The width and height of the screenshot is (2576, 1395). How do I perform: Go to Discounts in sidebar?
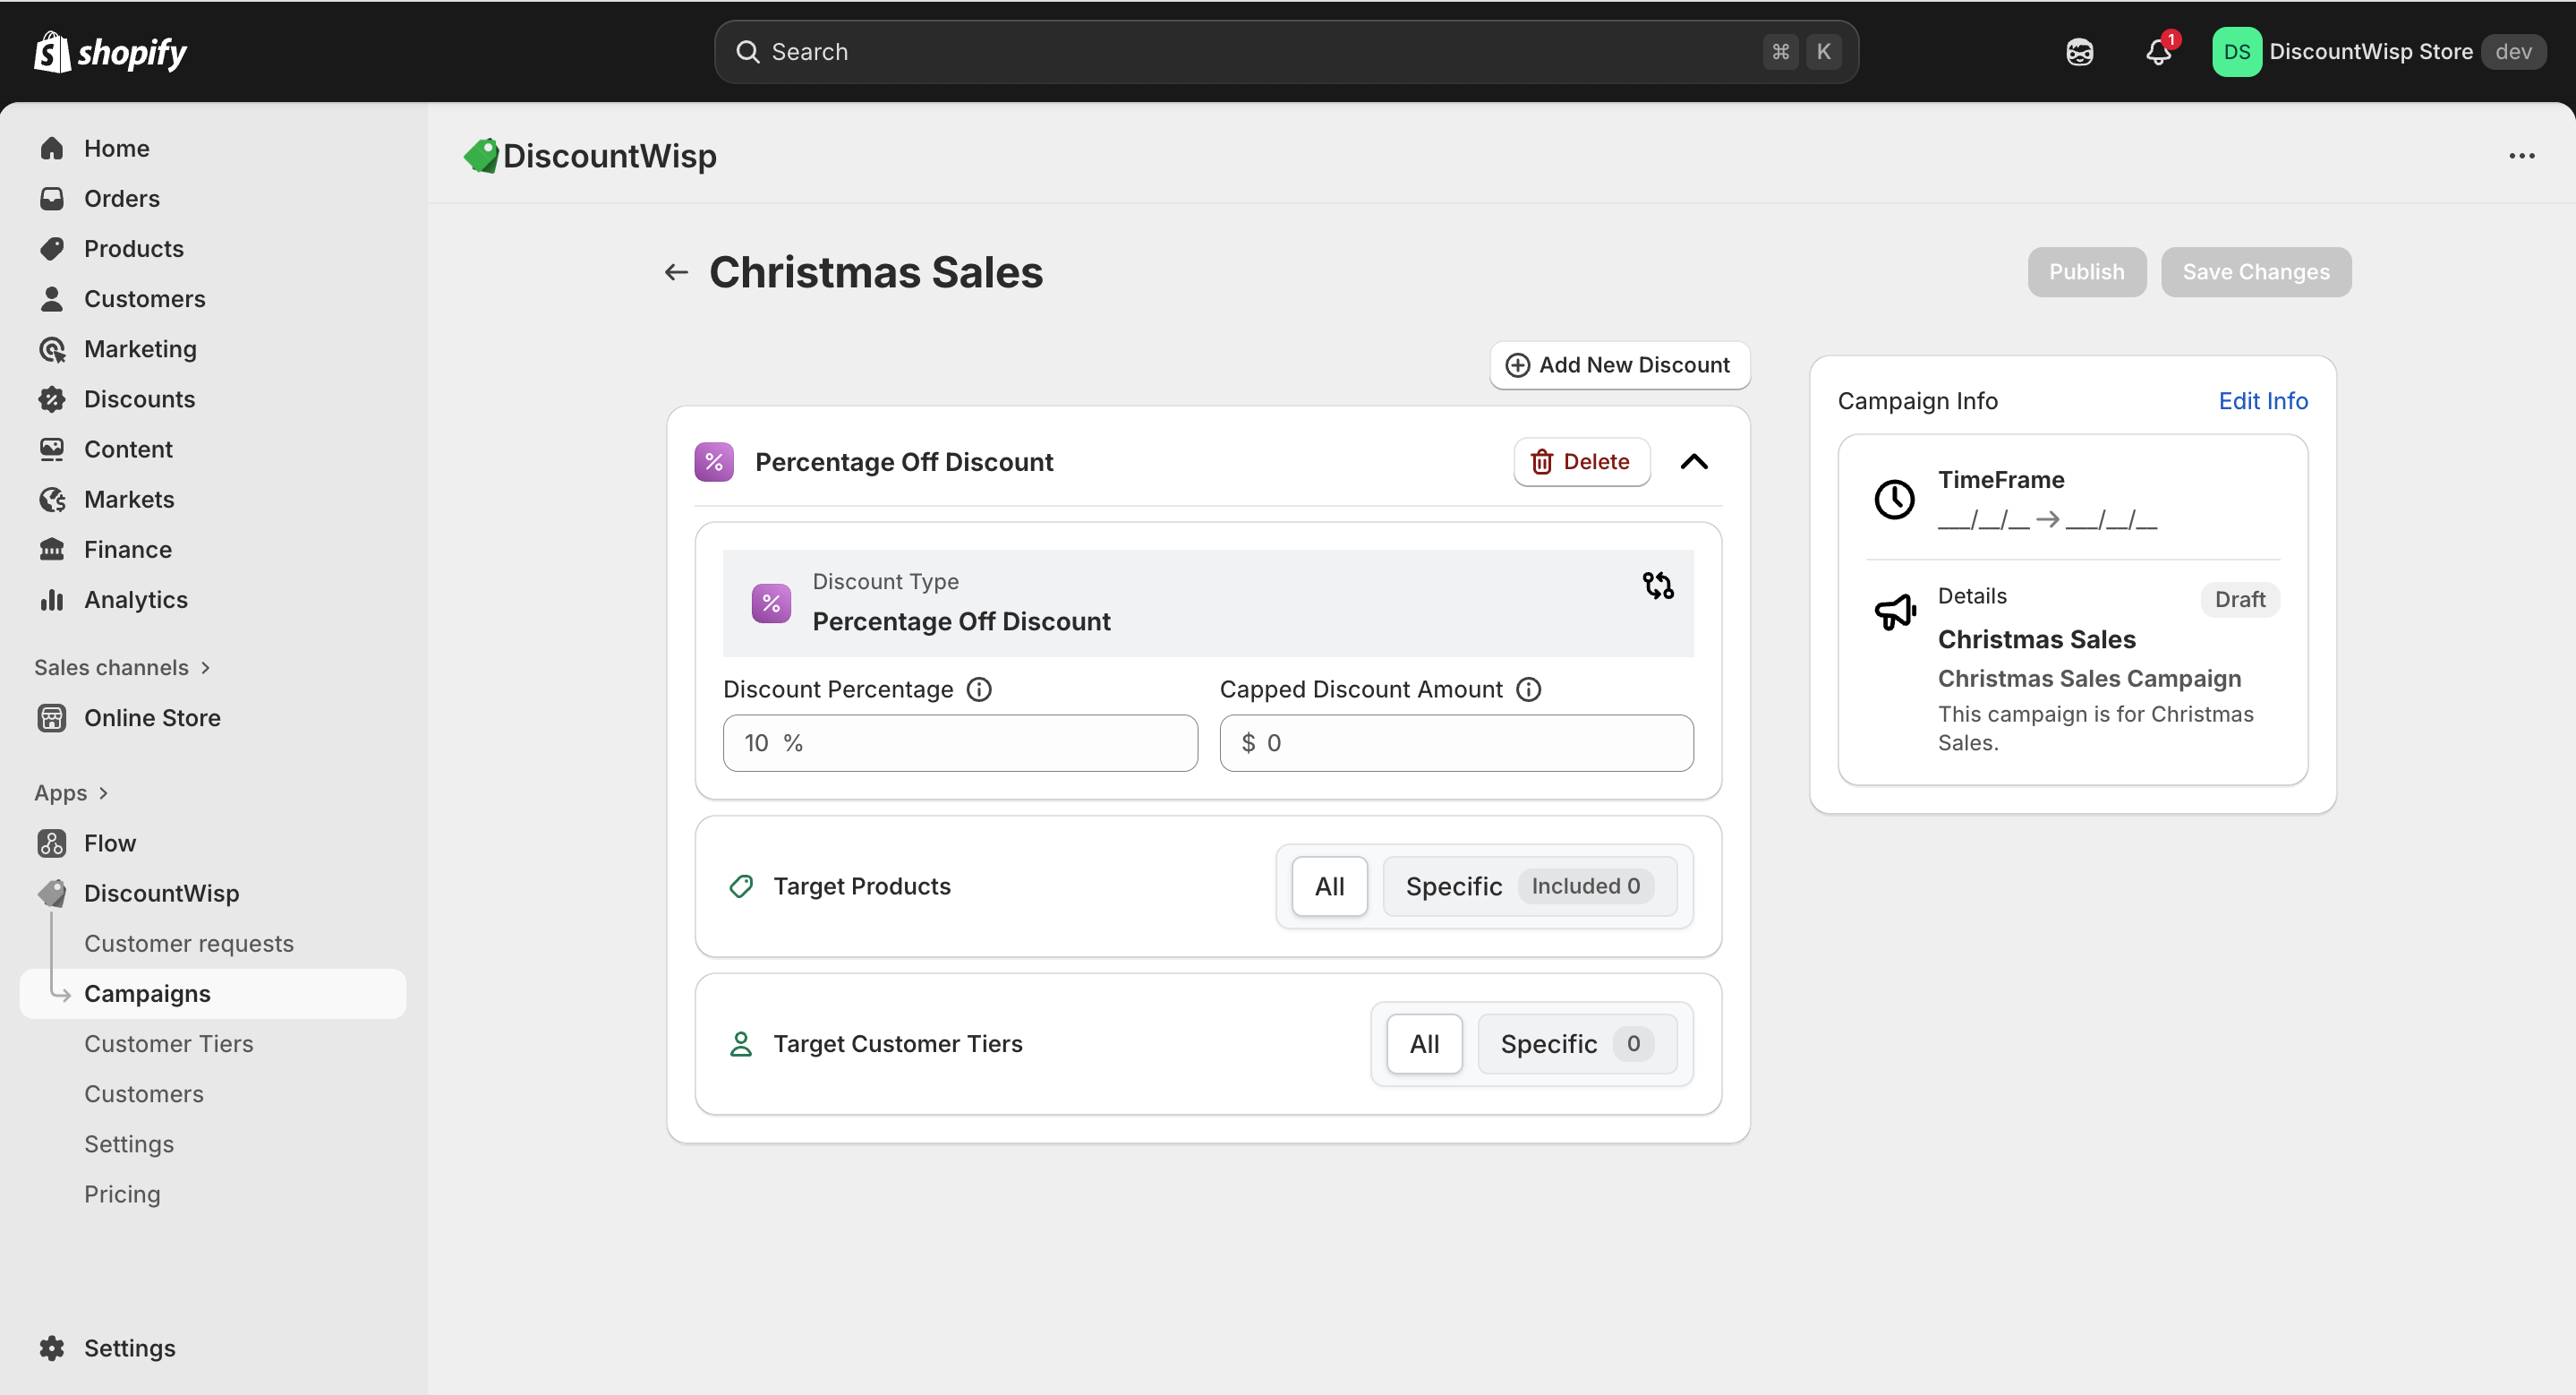[139, 399]
